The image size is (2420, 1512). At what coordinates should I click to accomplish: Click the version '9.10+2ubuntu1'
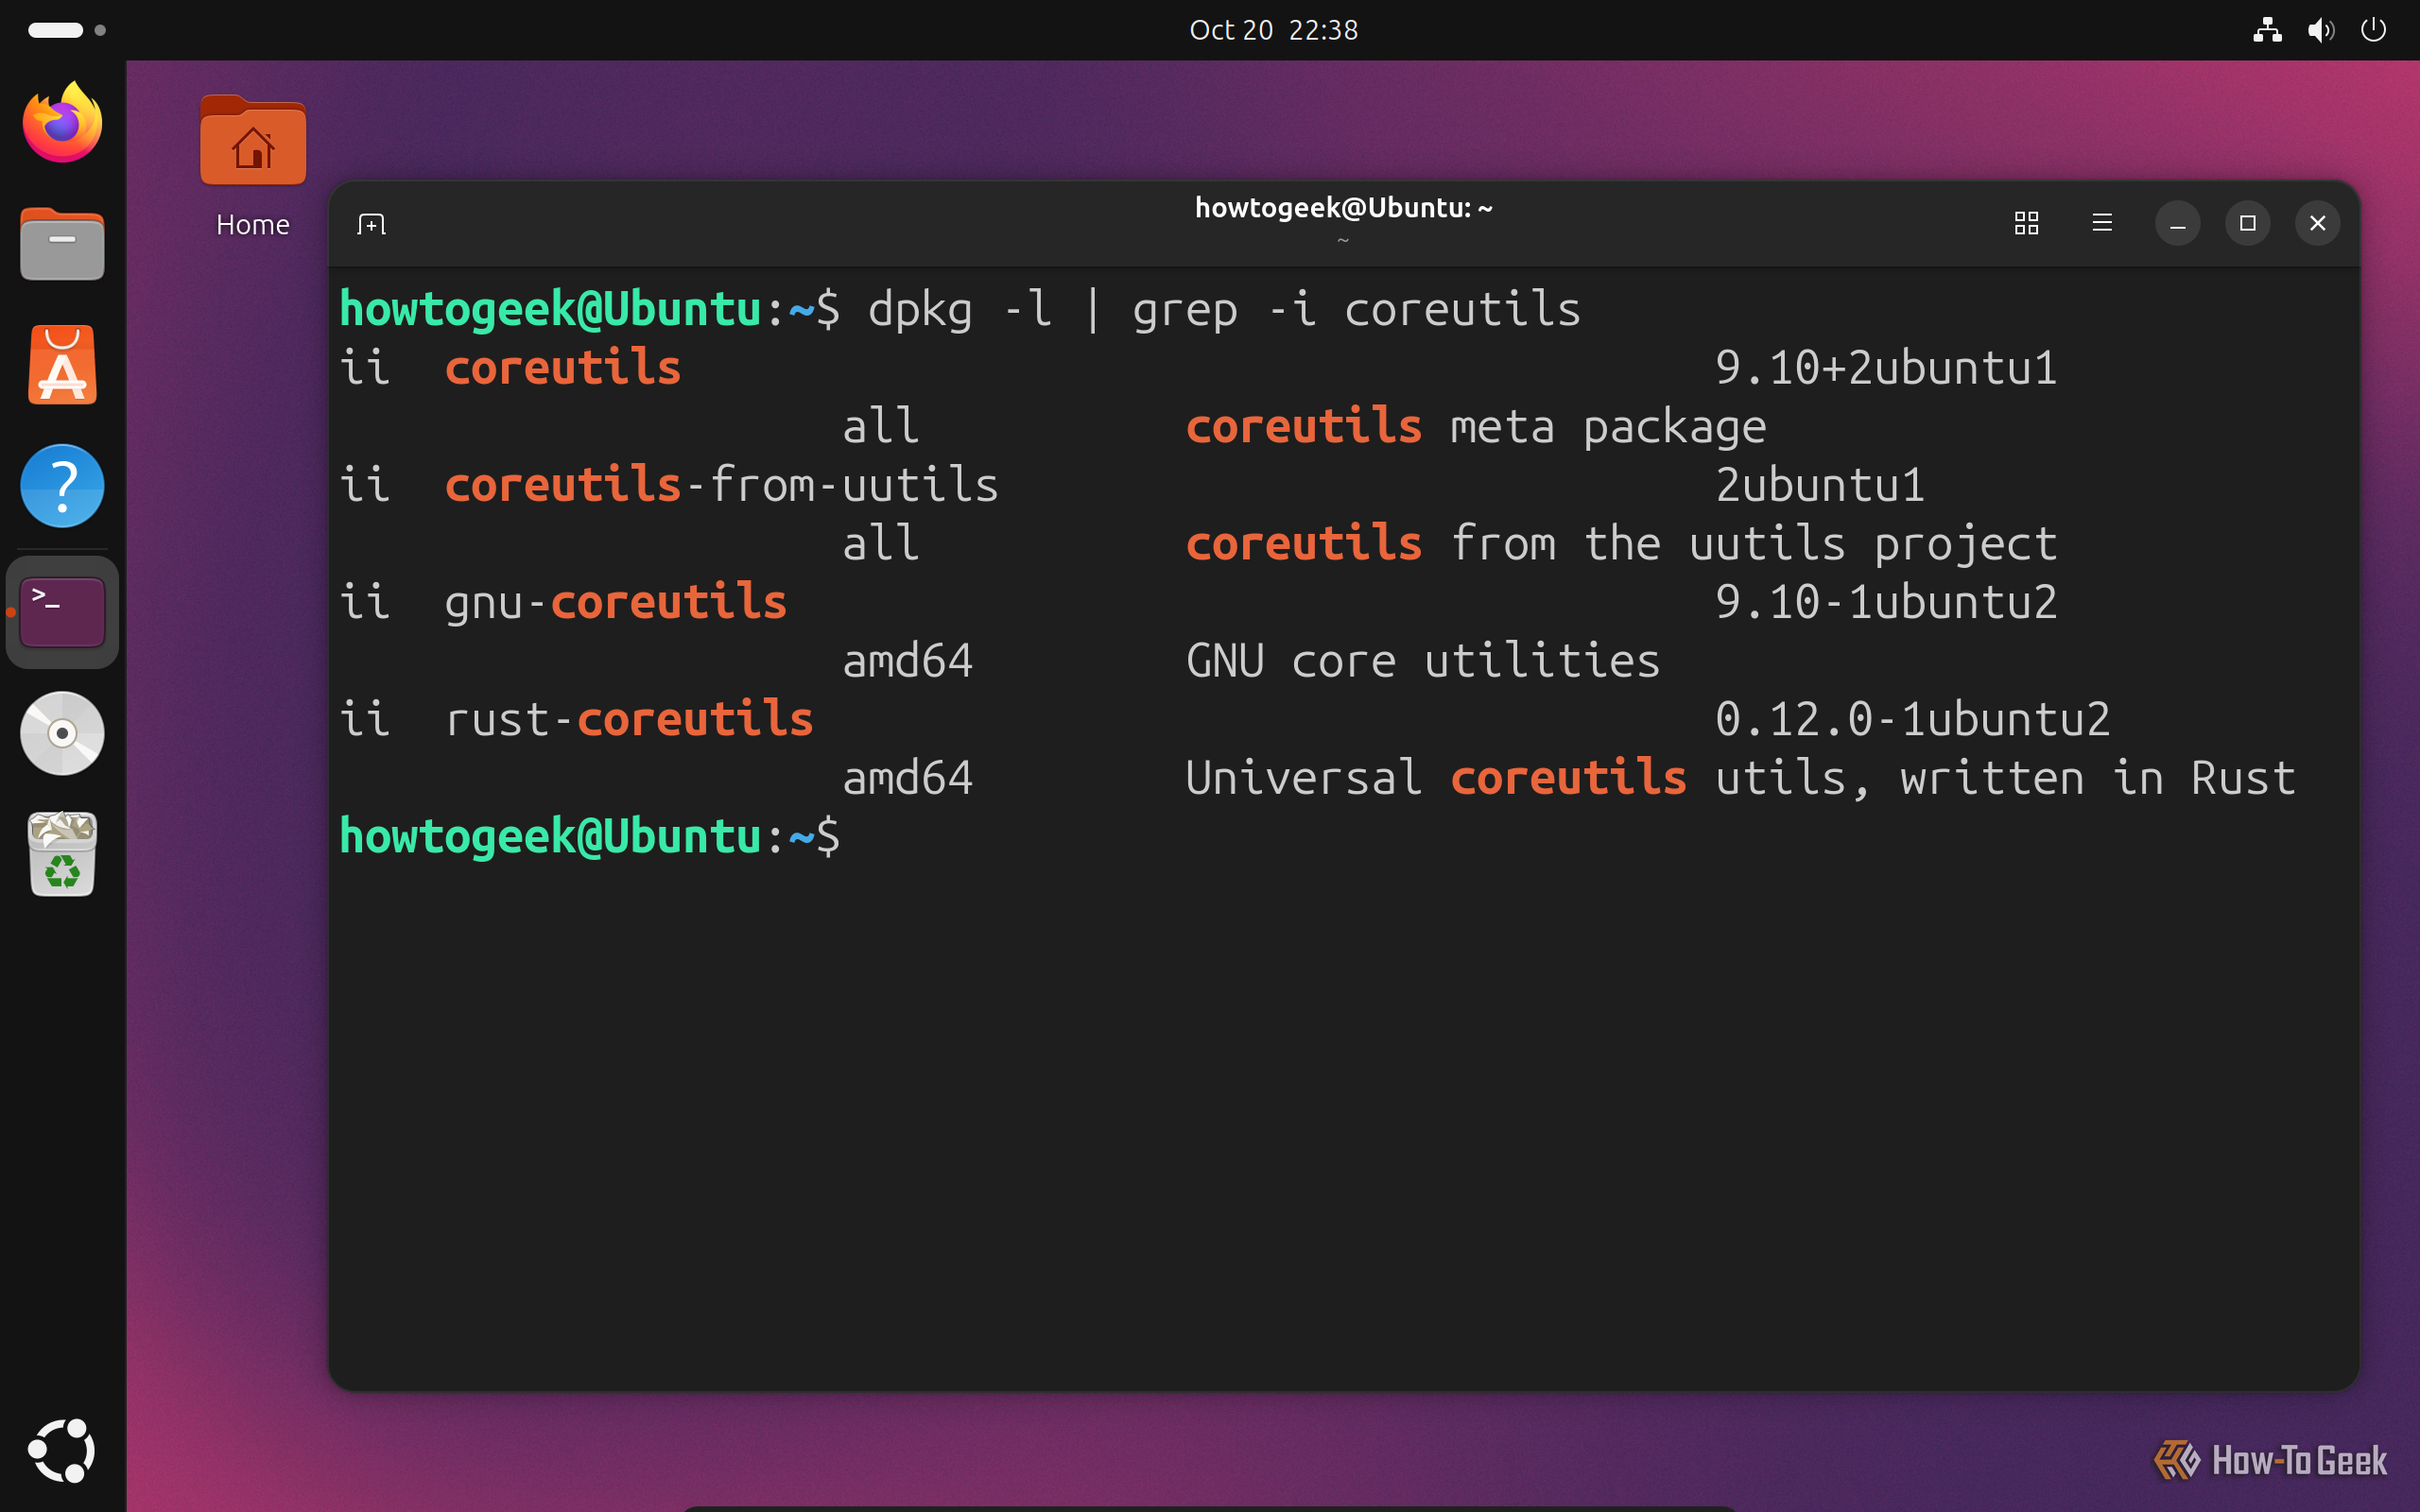1886,368
